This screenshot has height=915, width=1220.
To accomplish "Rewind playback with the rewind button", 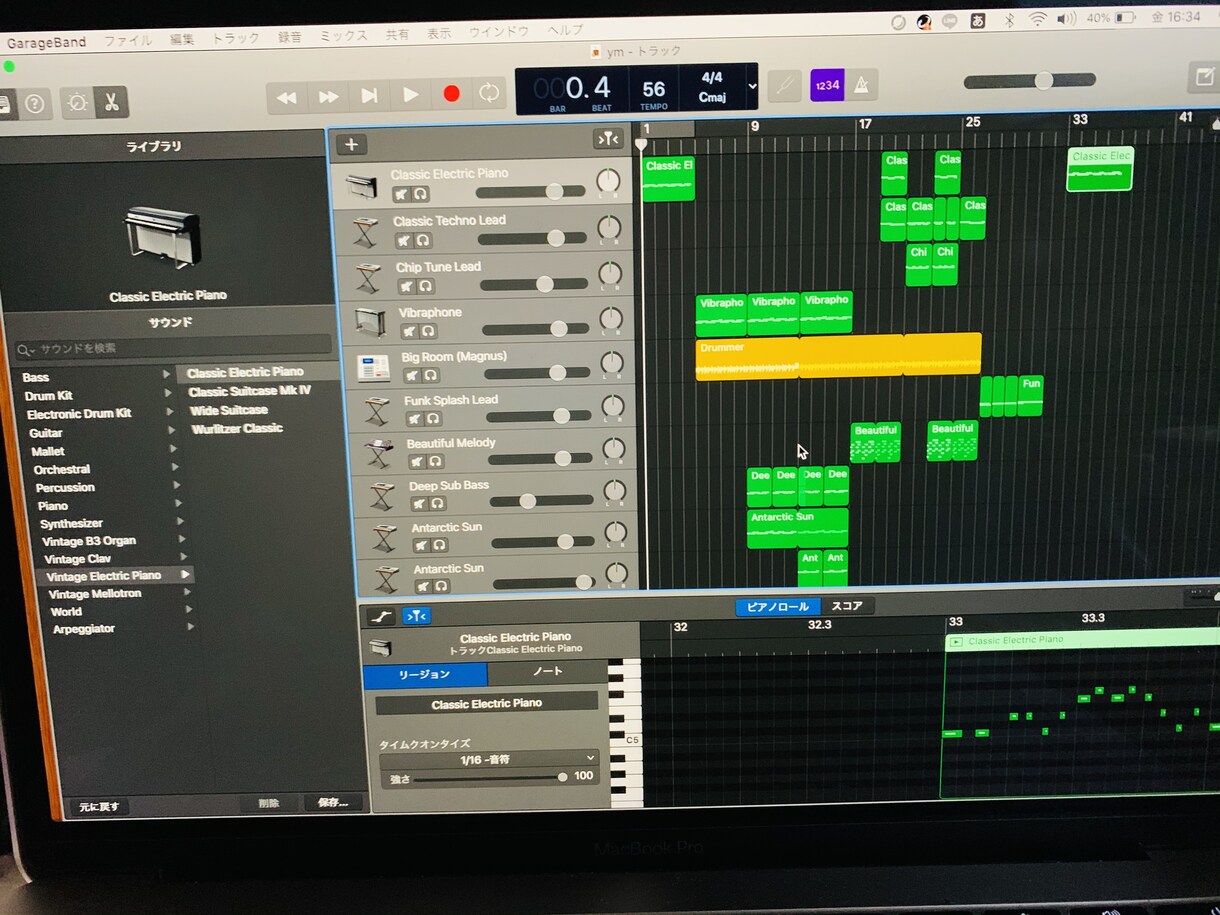I will pyautogui.click(x=287, y=97).
